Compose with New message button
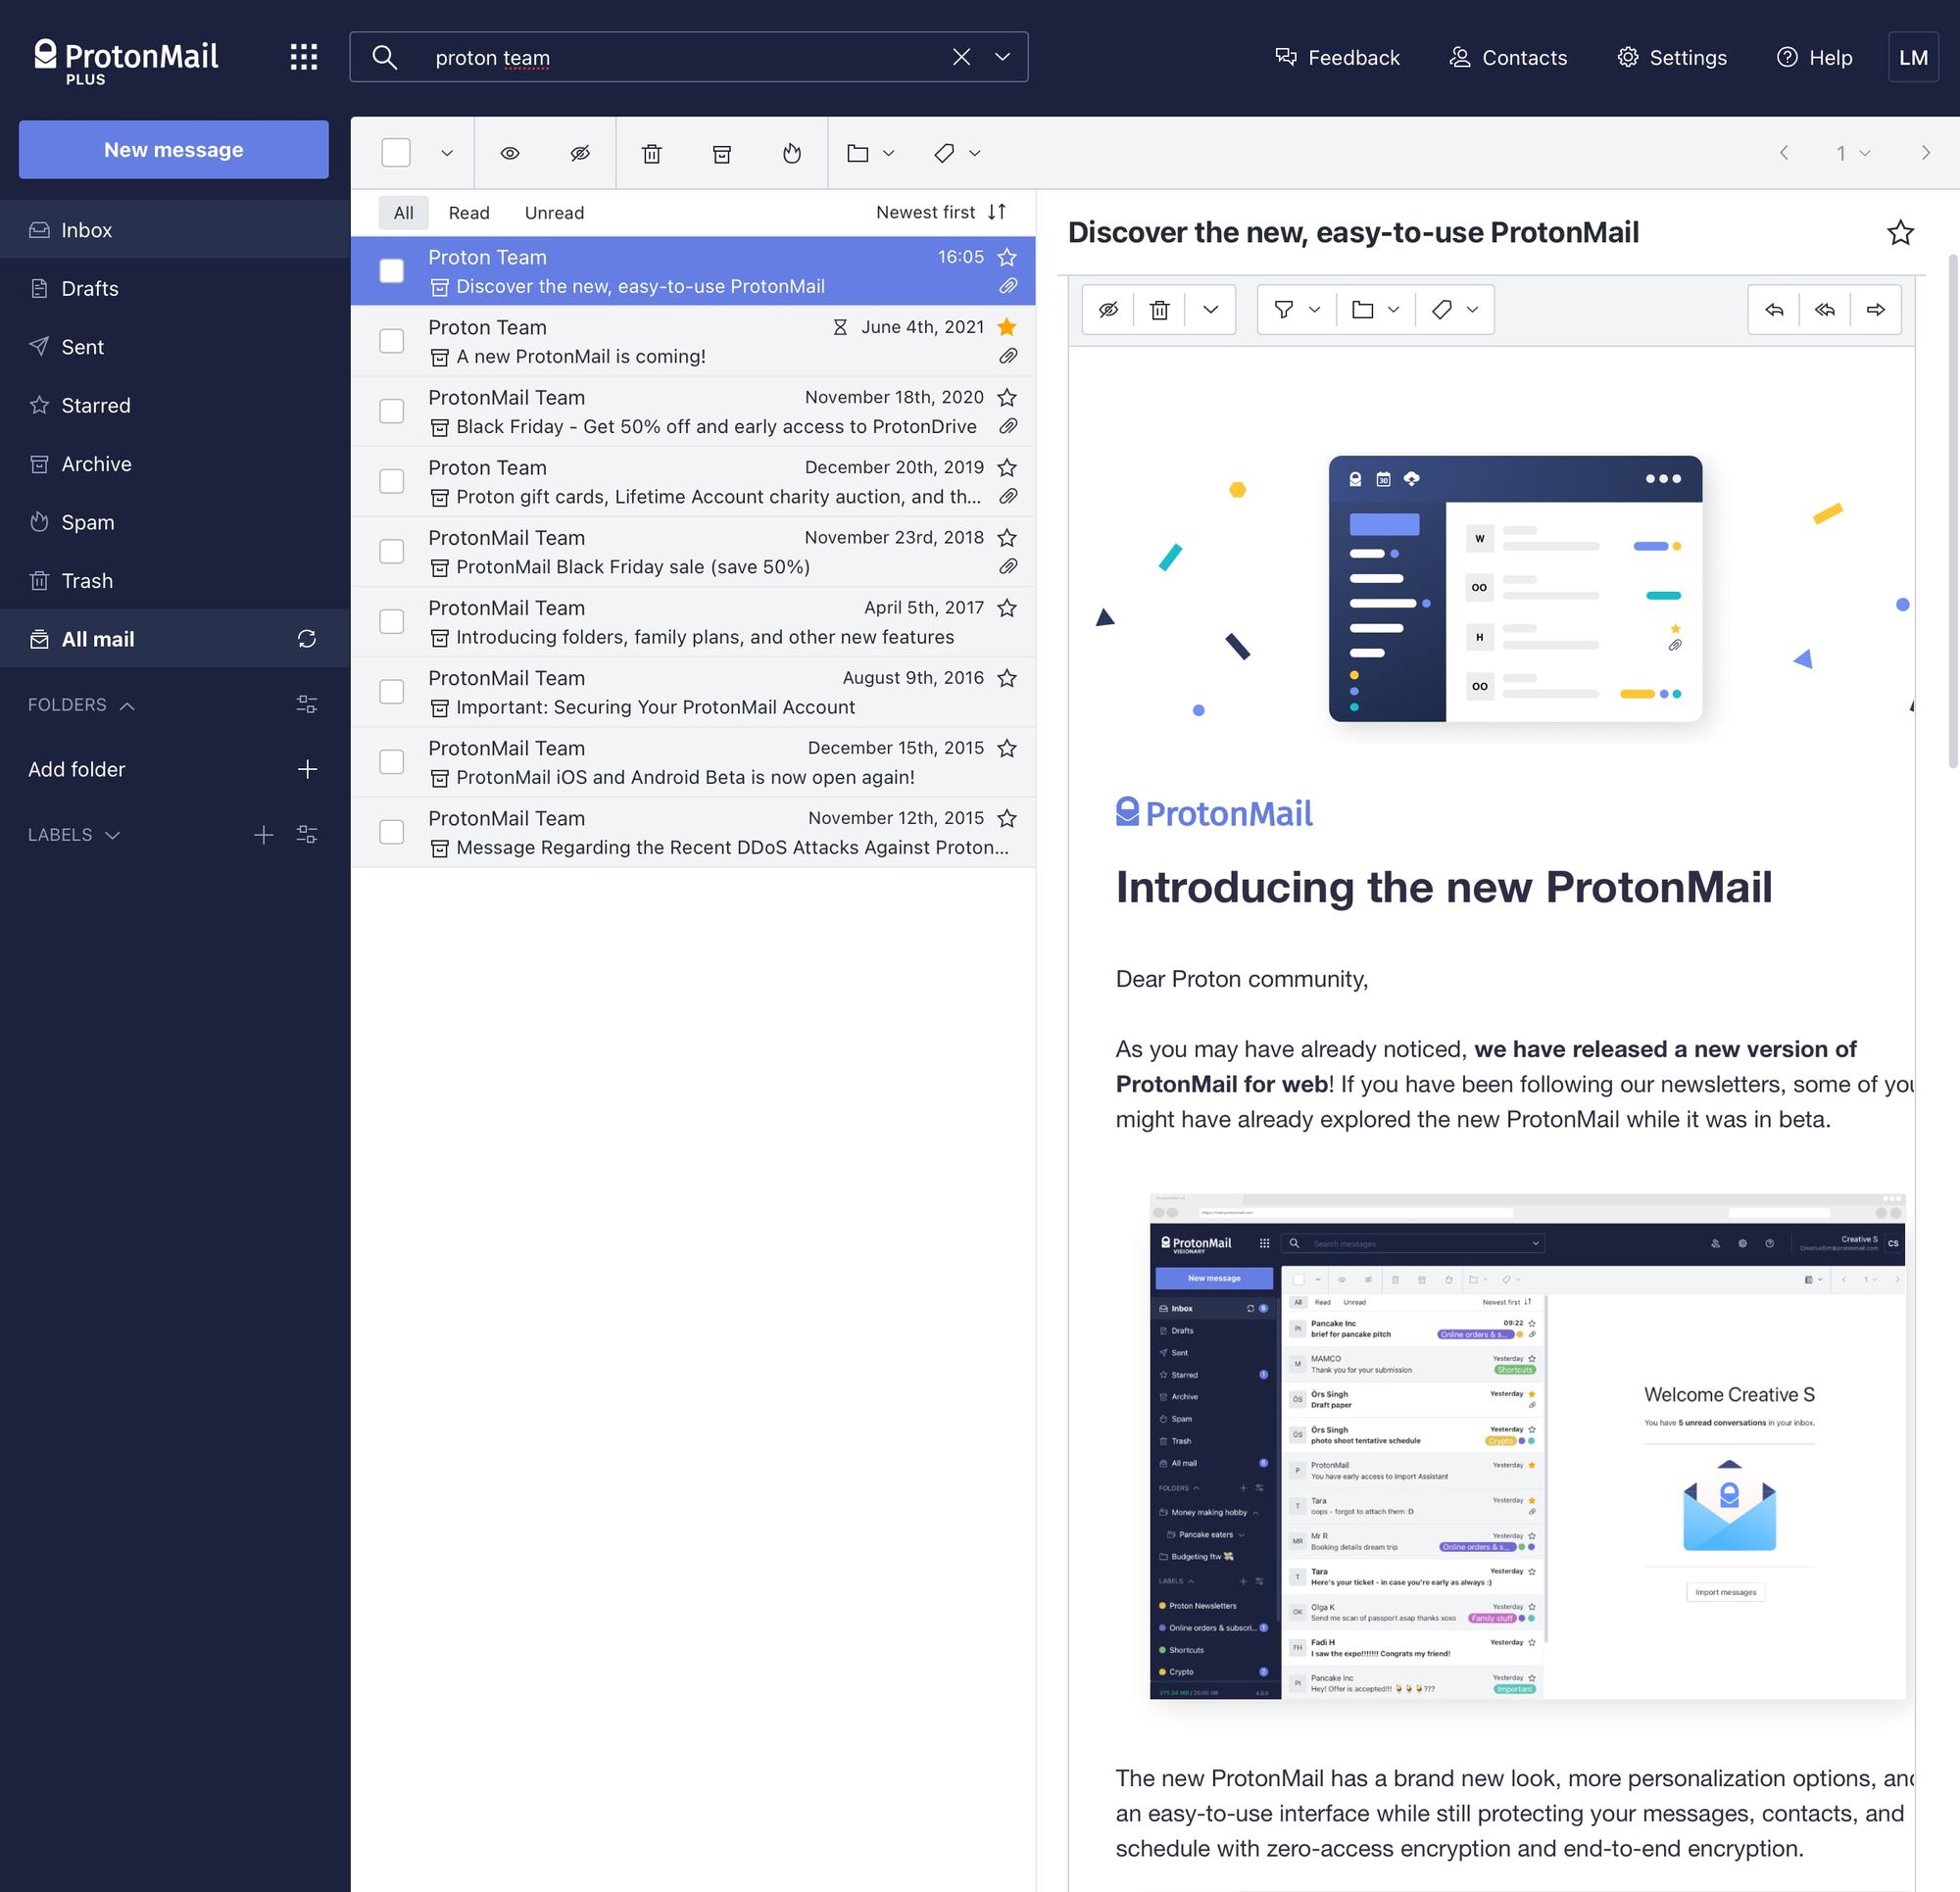 click(174, 149)
